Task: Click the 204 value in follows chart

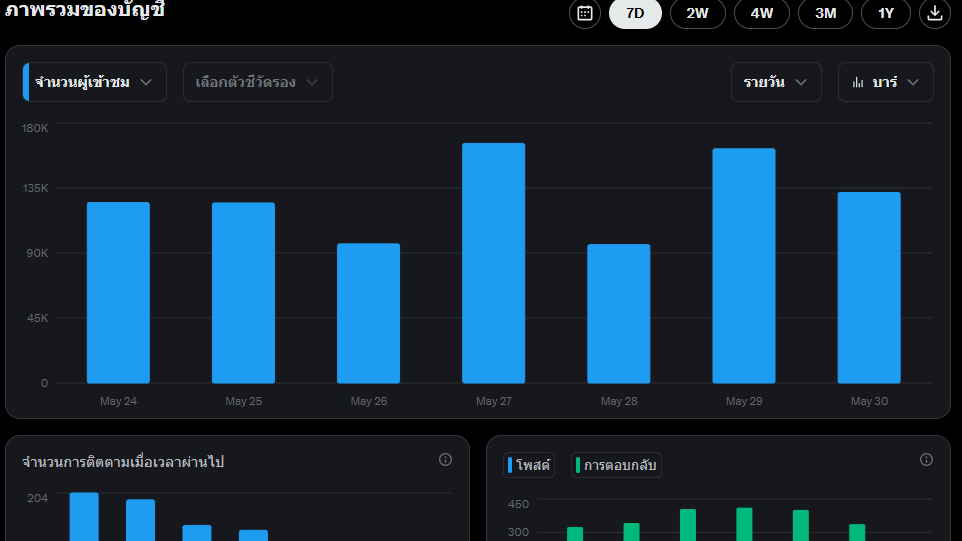Action: [37, 498]
